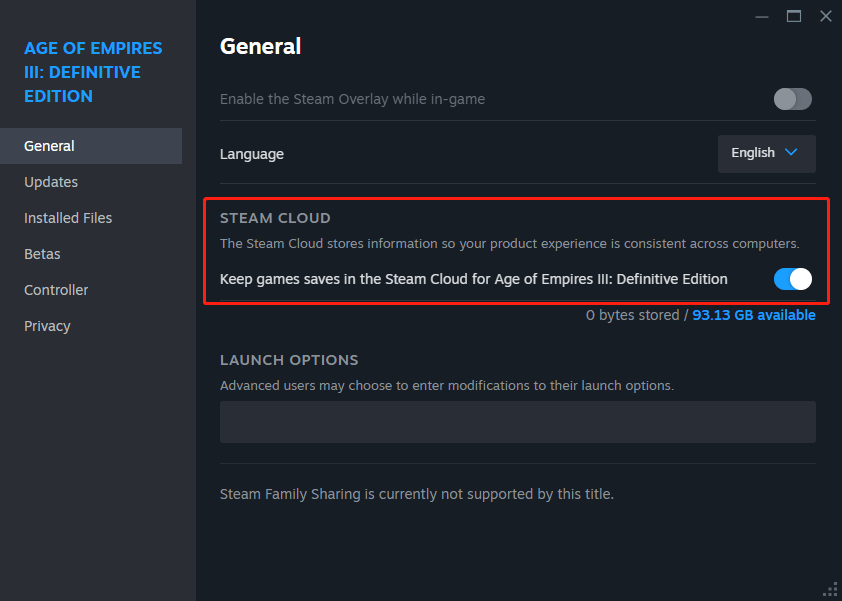Toggle Keep games saves in Steam Cloud
The width and height of the screenshot is (842, 601).
point(792,279)
